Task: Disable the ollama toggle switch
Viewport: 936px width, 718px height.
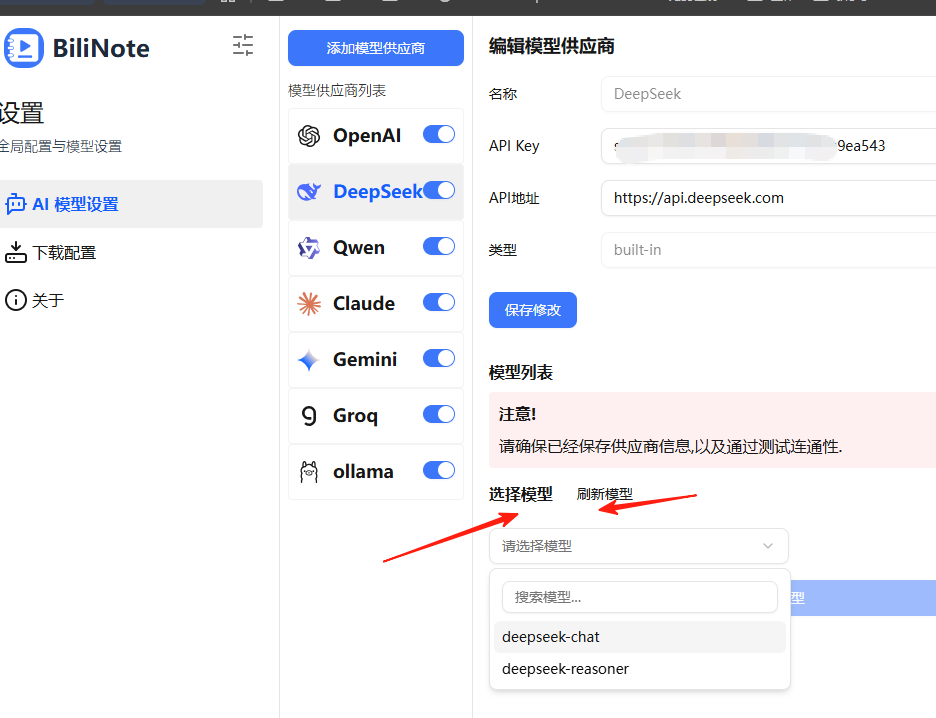Action: [438, 470]
